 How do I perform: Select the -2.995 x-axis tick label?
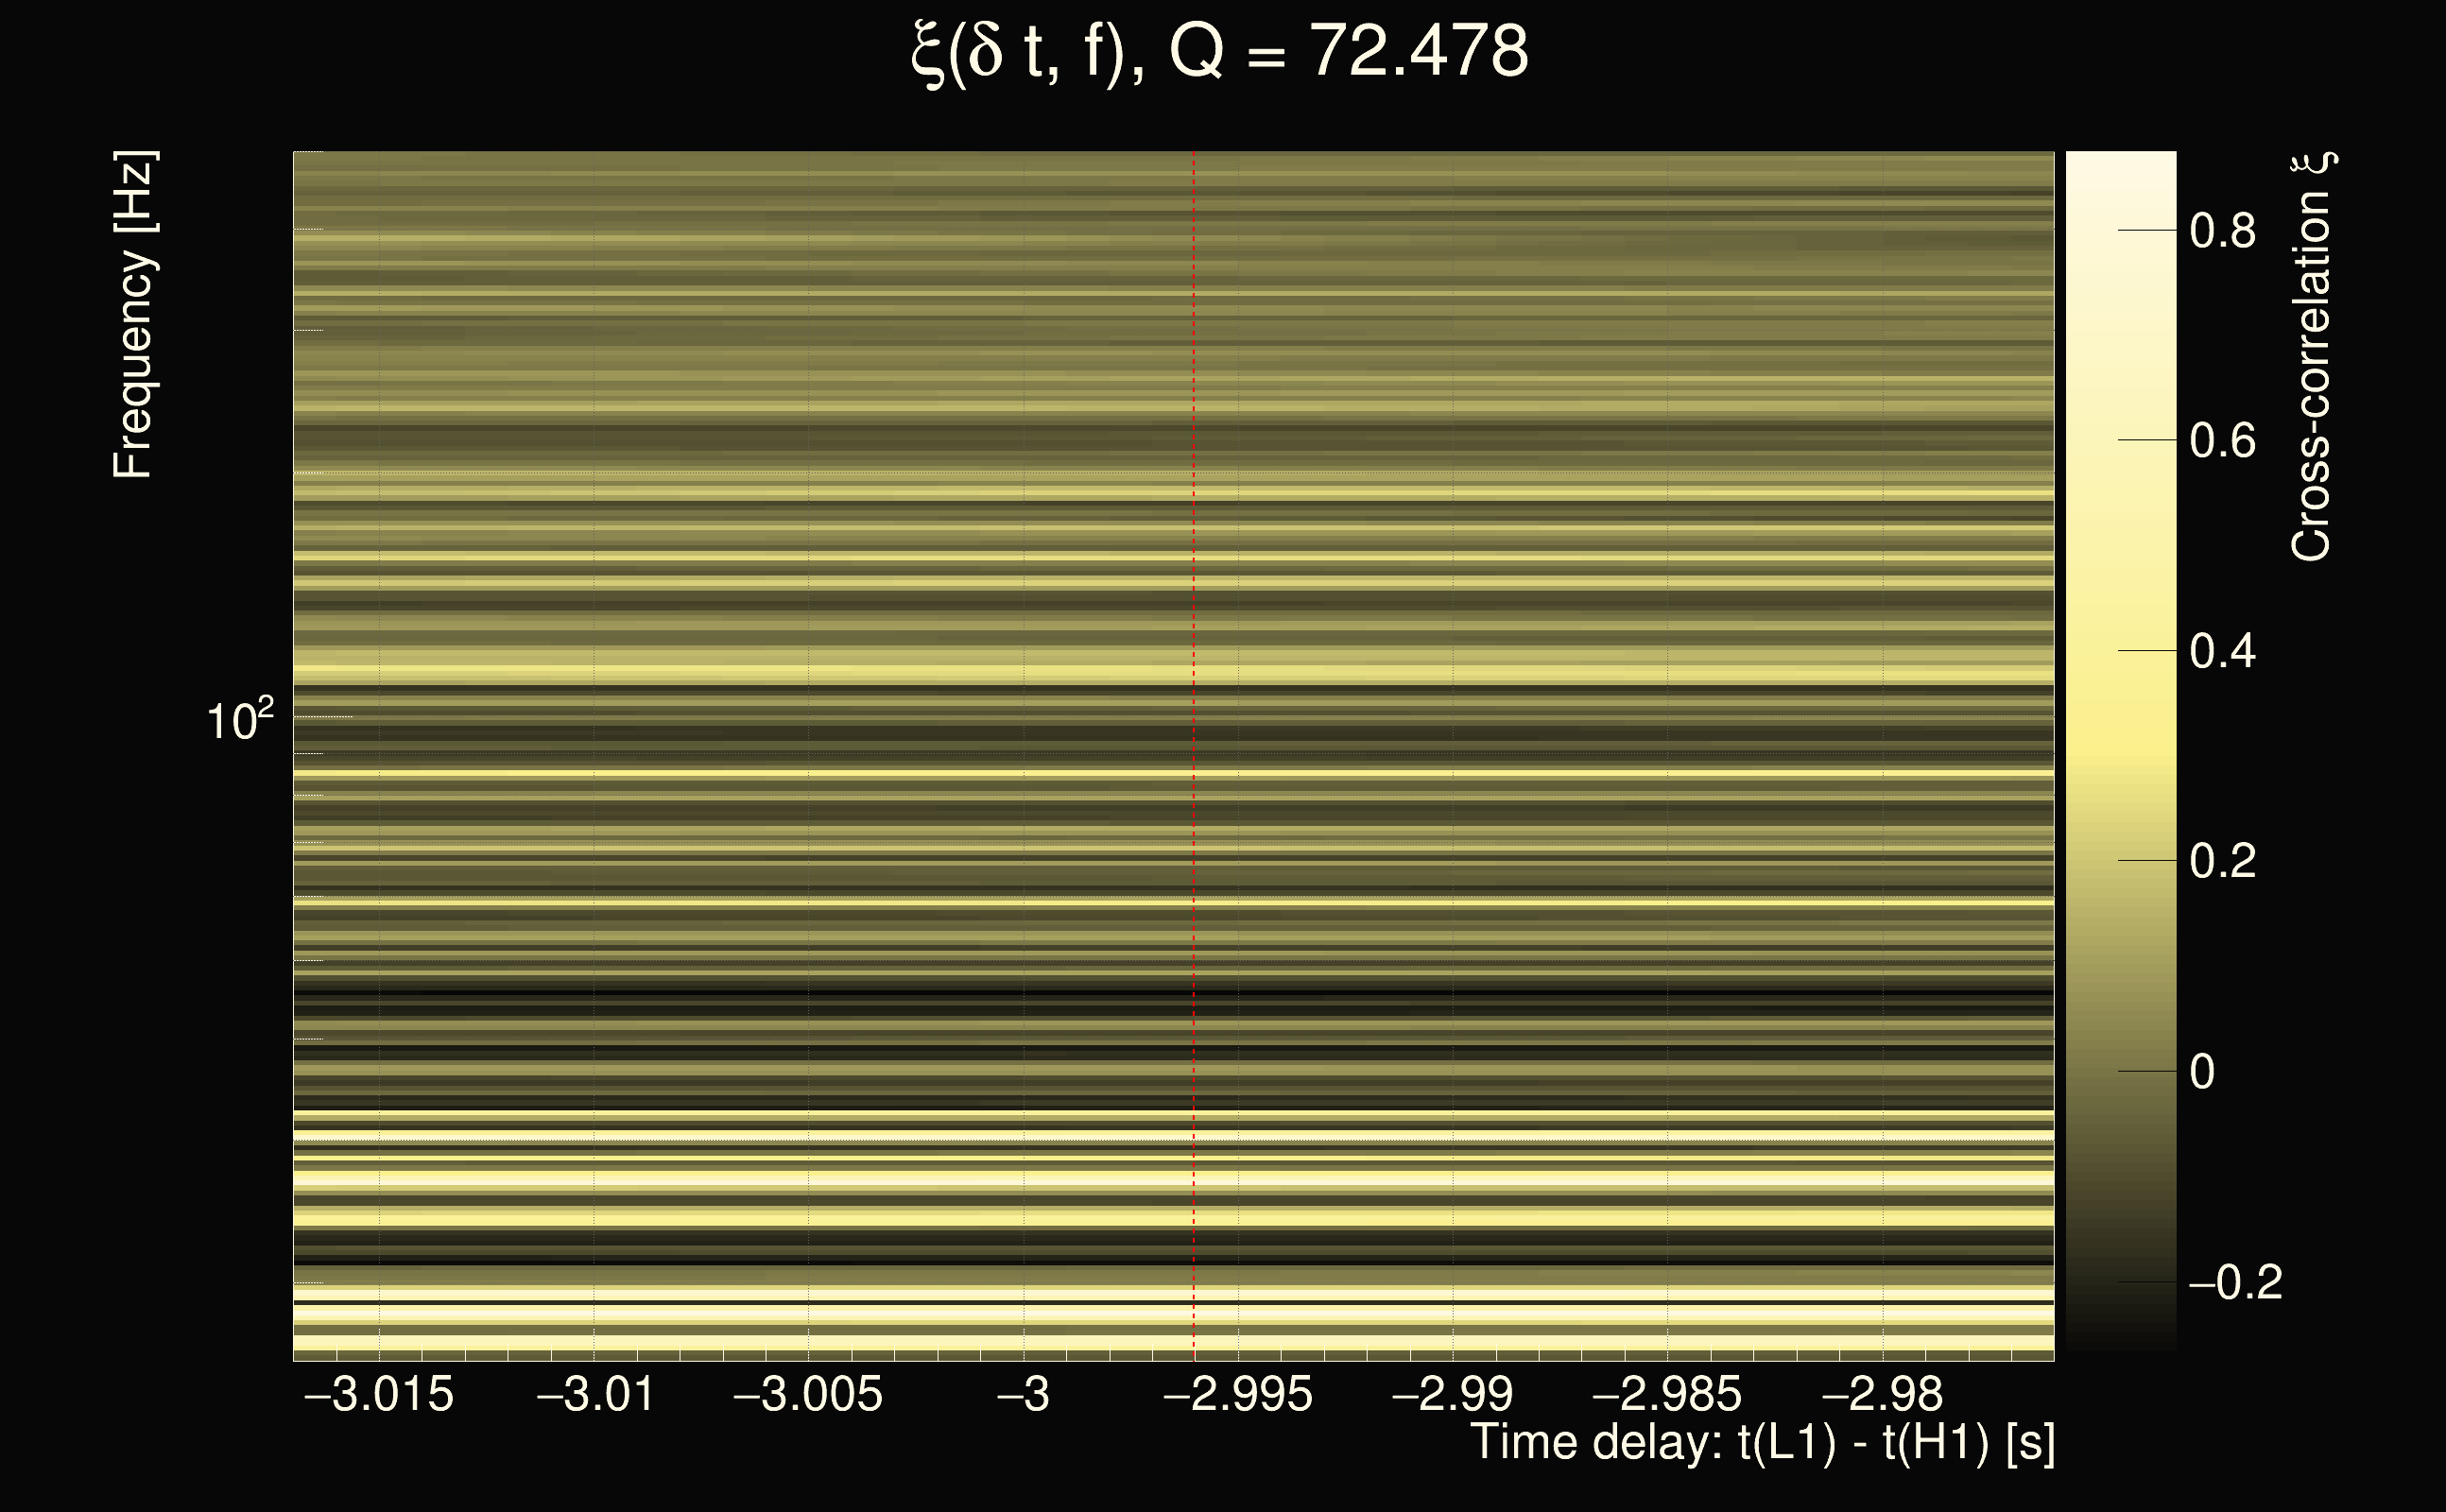click(1238, 1394)
